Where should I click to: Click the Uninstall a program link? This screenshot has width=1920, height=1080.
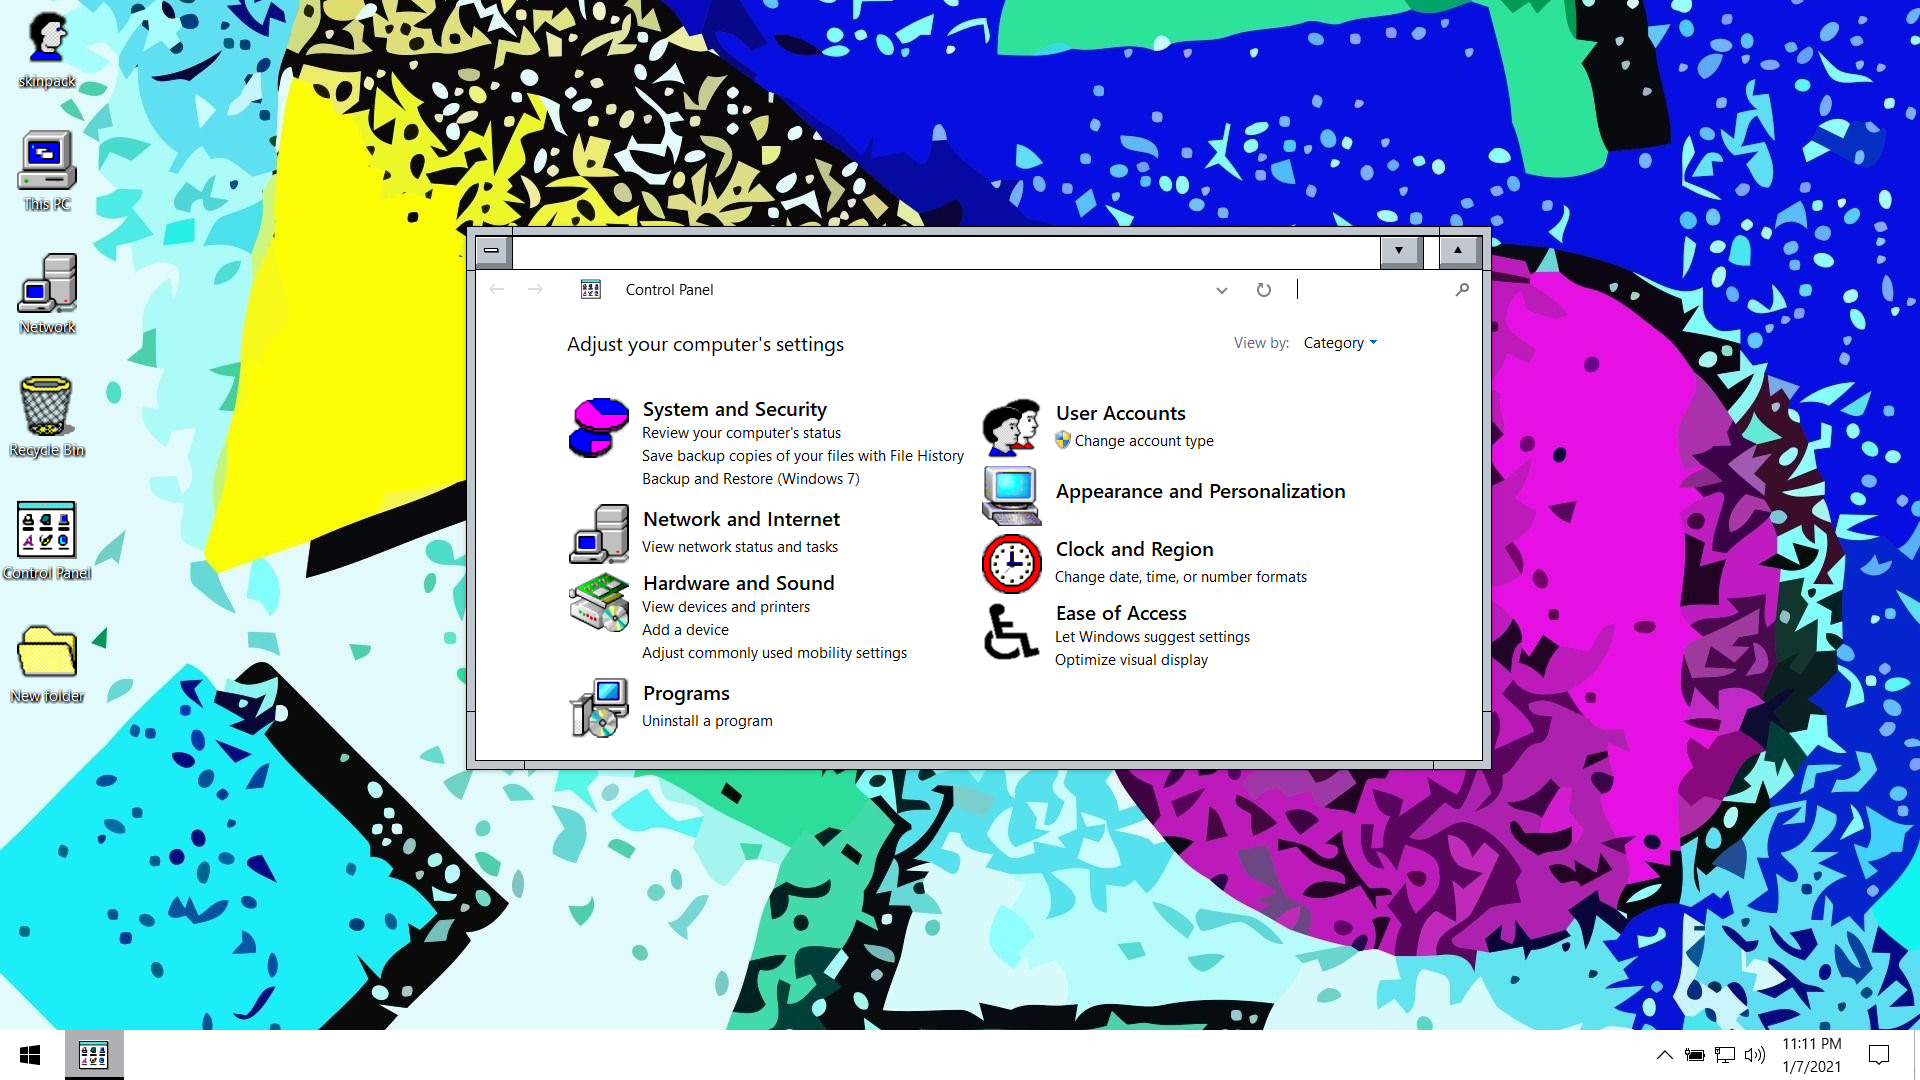pos(706,721)
